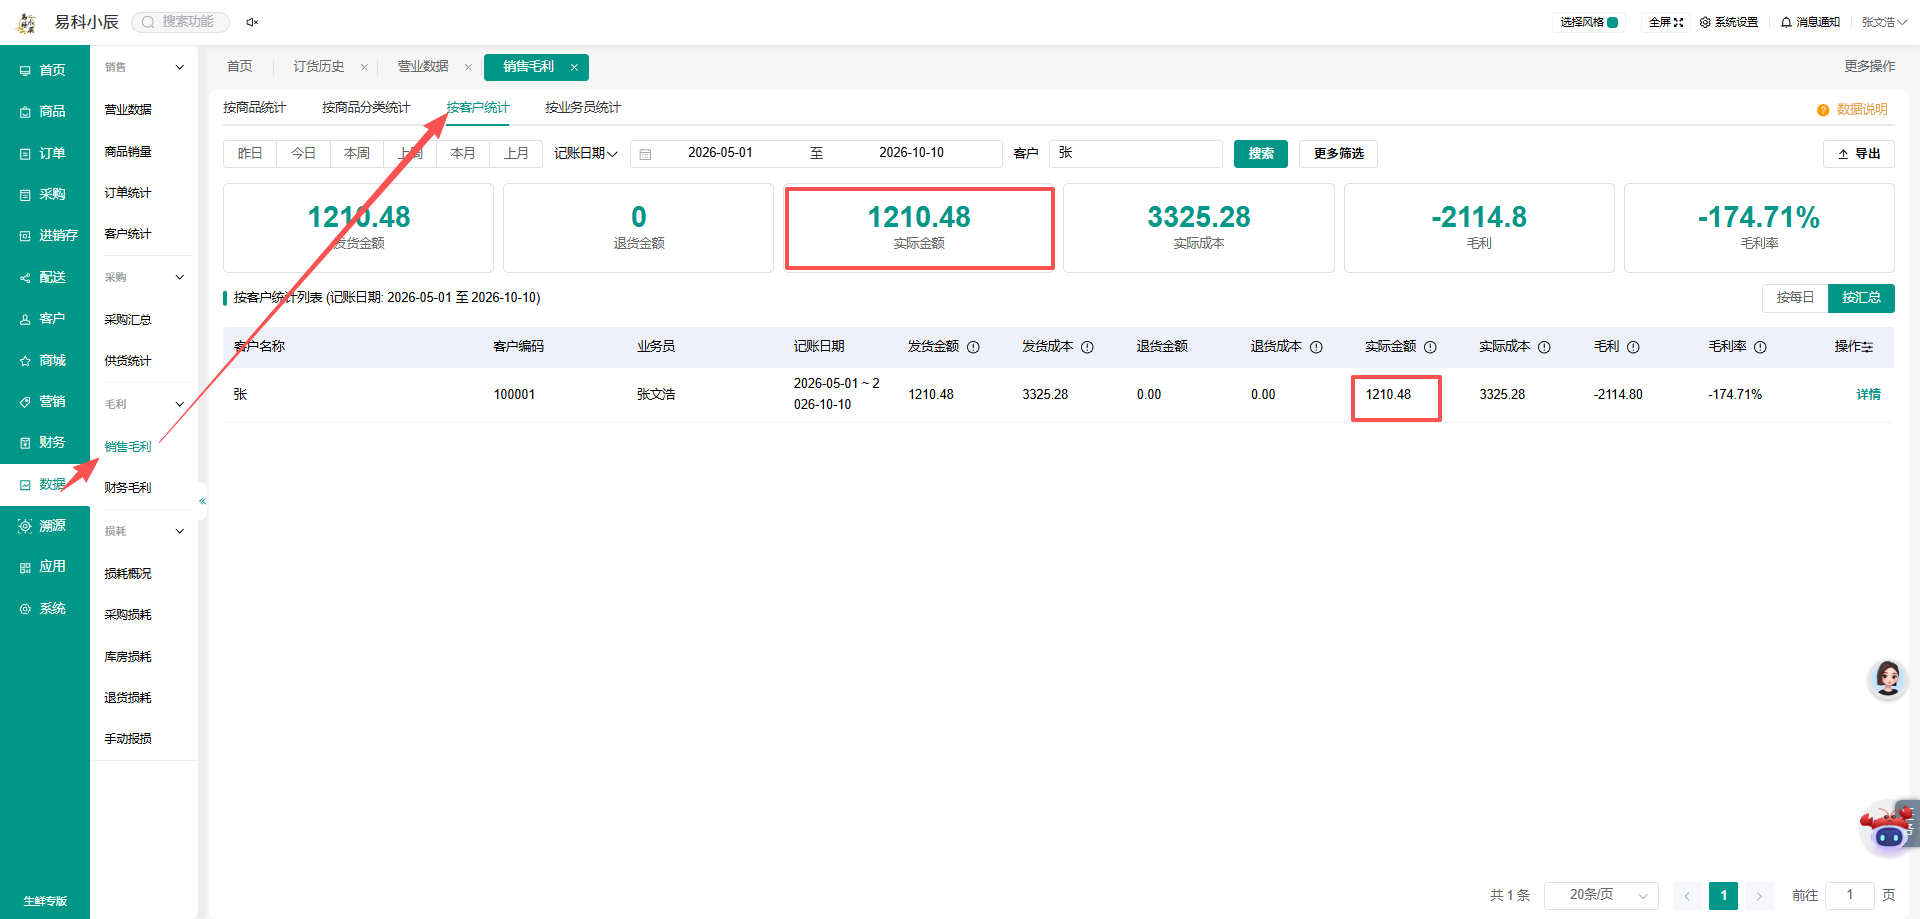Close the 销售毛利 page tab
This screenshot has height=919, width=1920.
pyautogui.click(x=574, y=67)
